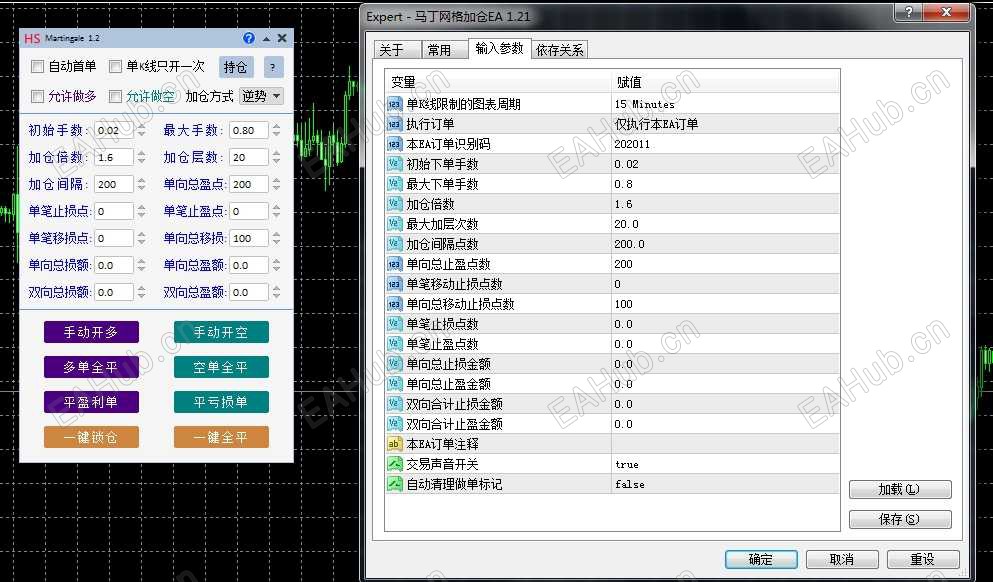Click the icon of 初始下单手数 row

click(x=395, y=164)
